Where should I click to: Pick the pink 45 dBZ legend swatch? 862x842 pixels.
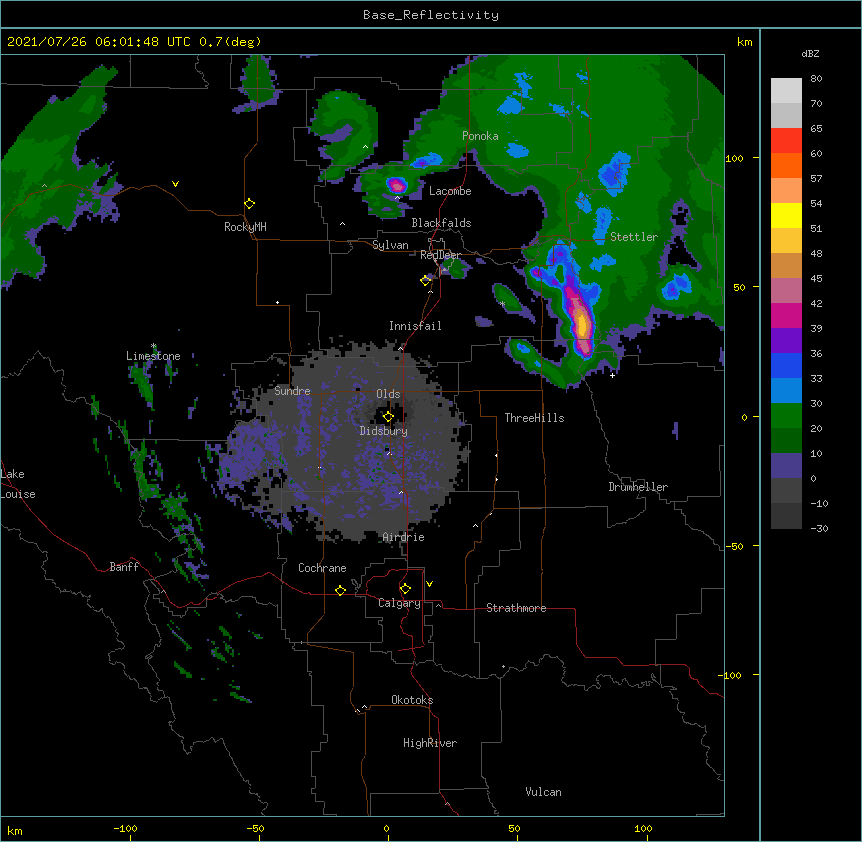(x=786, y=291)
